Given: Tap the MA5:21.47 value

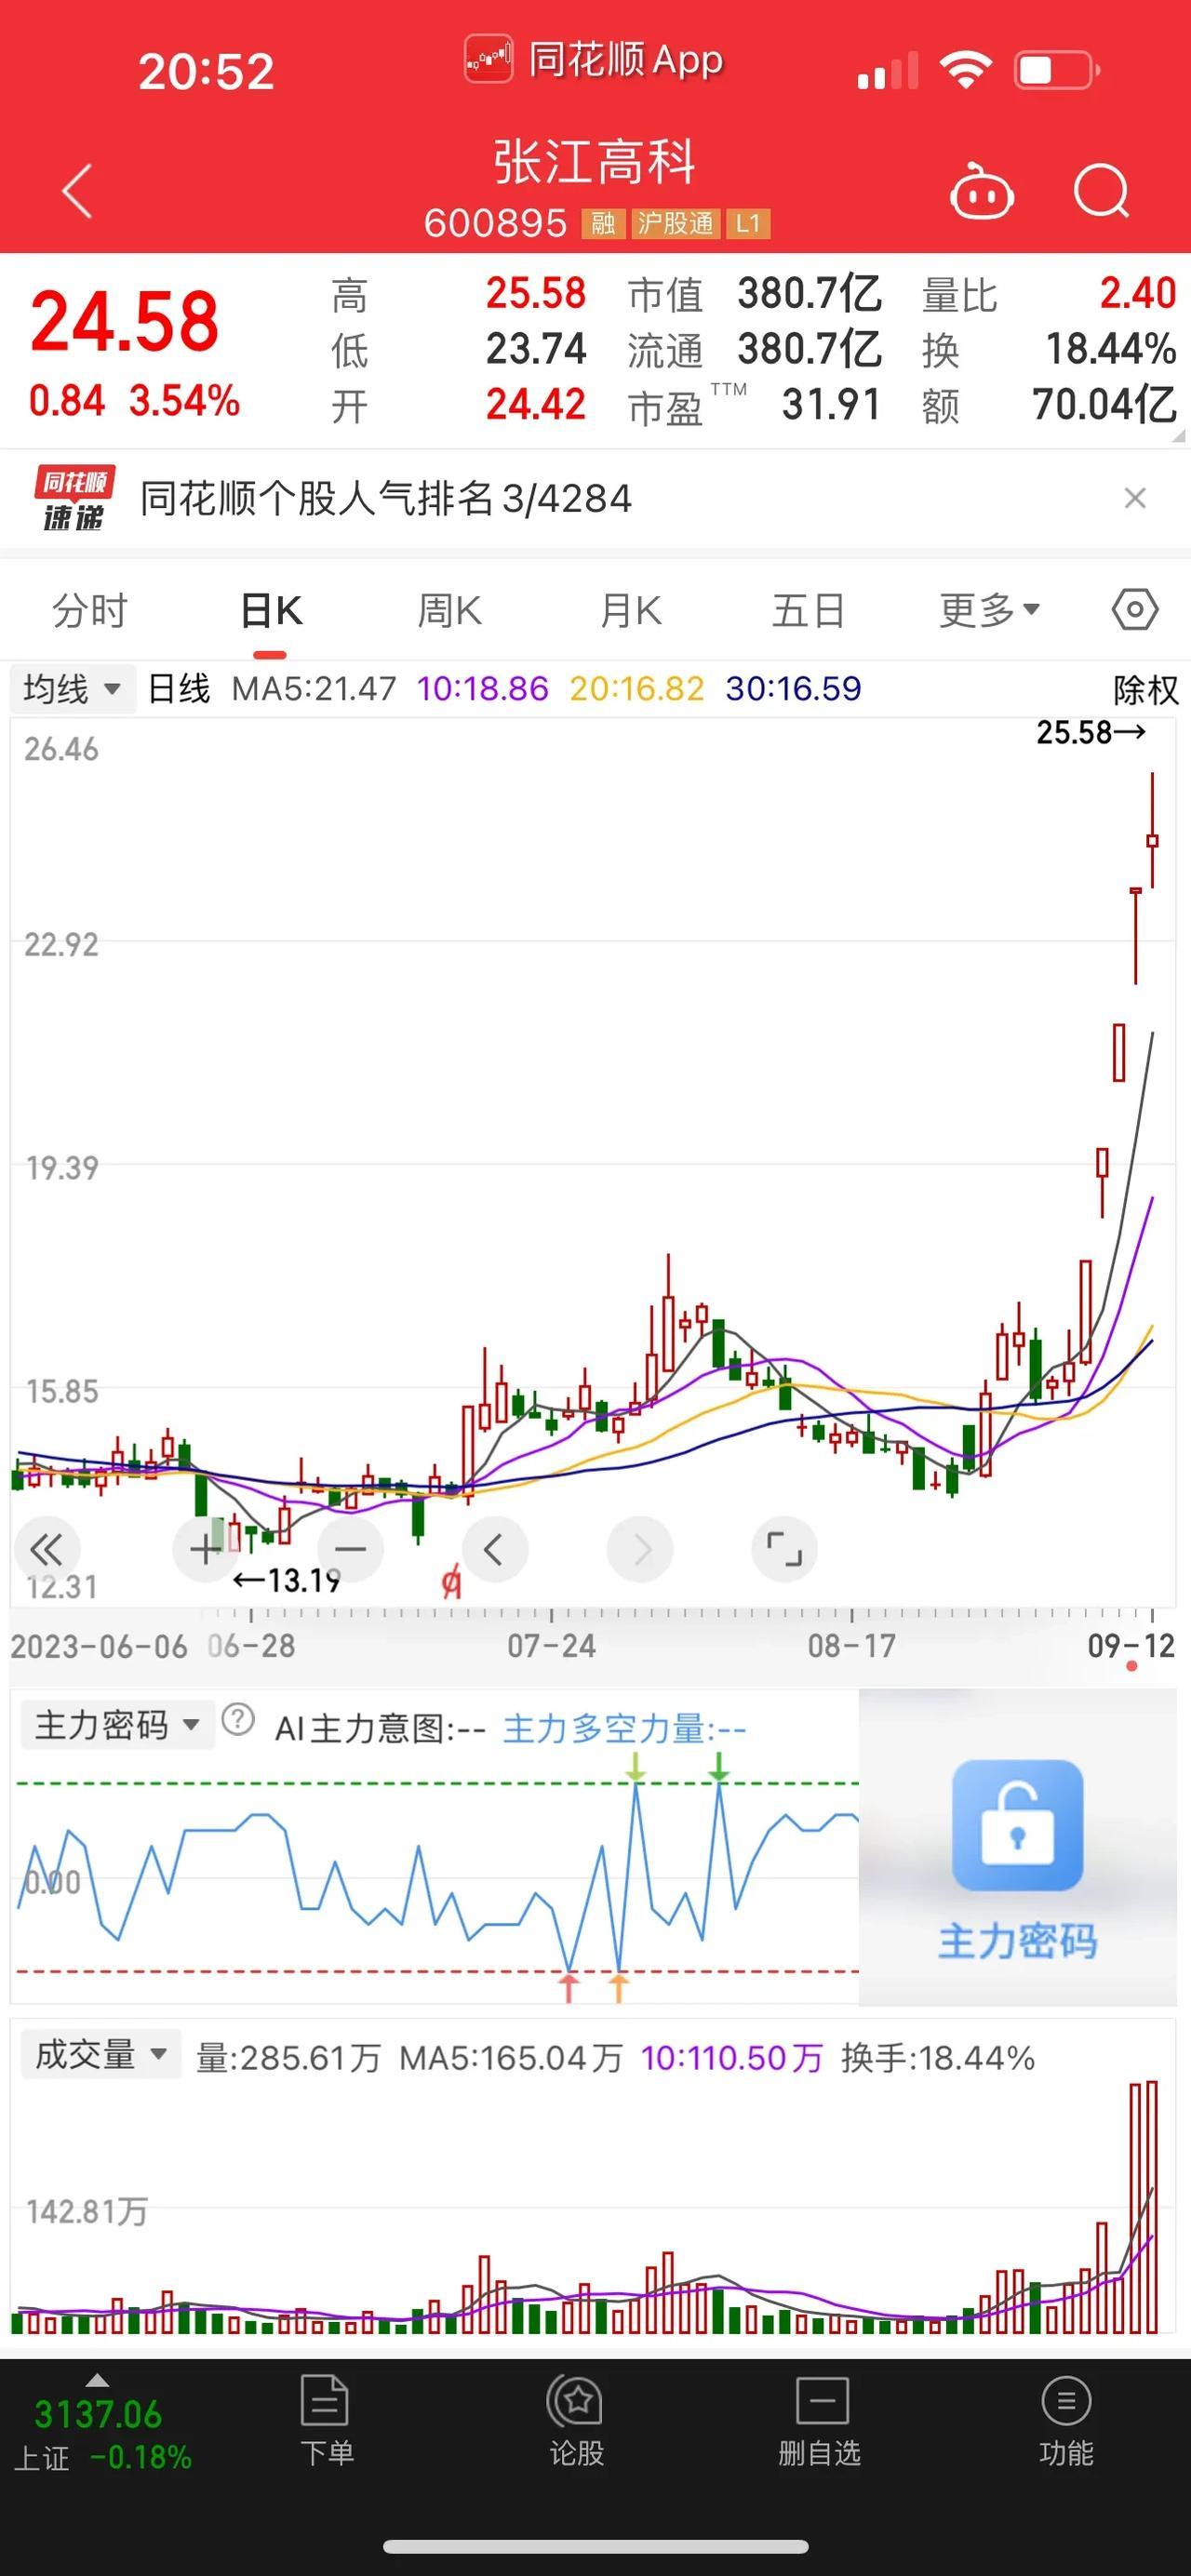Looking at the screenshot, I should (314, 689).
